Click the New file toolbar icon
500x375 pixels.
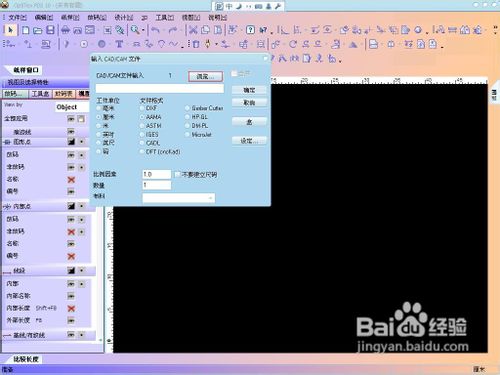coord(25,30)
